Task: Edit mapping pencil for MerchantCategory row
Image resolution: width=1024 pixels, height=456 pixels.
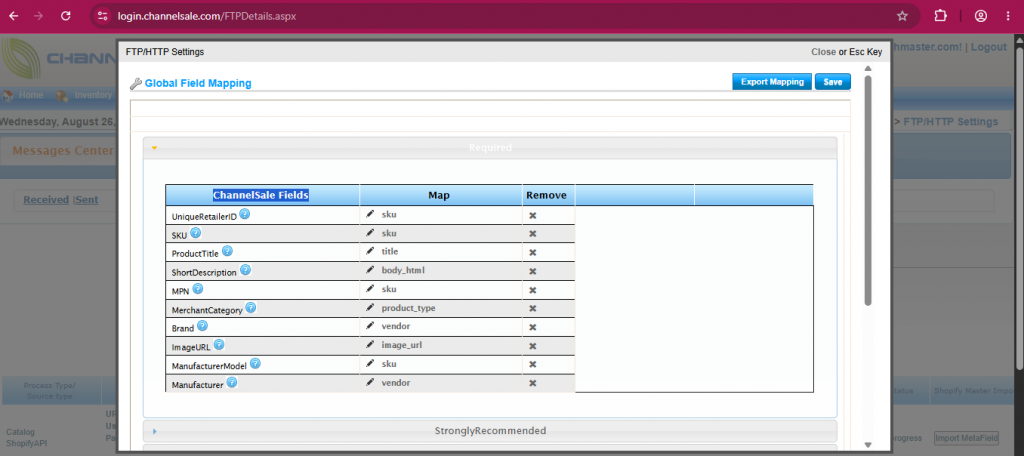Action: coord(370,307)
